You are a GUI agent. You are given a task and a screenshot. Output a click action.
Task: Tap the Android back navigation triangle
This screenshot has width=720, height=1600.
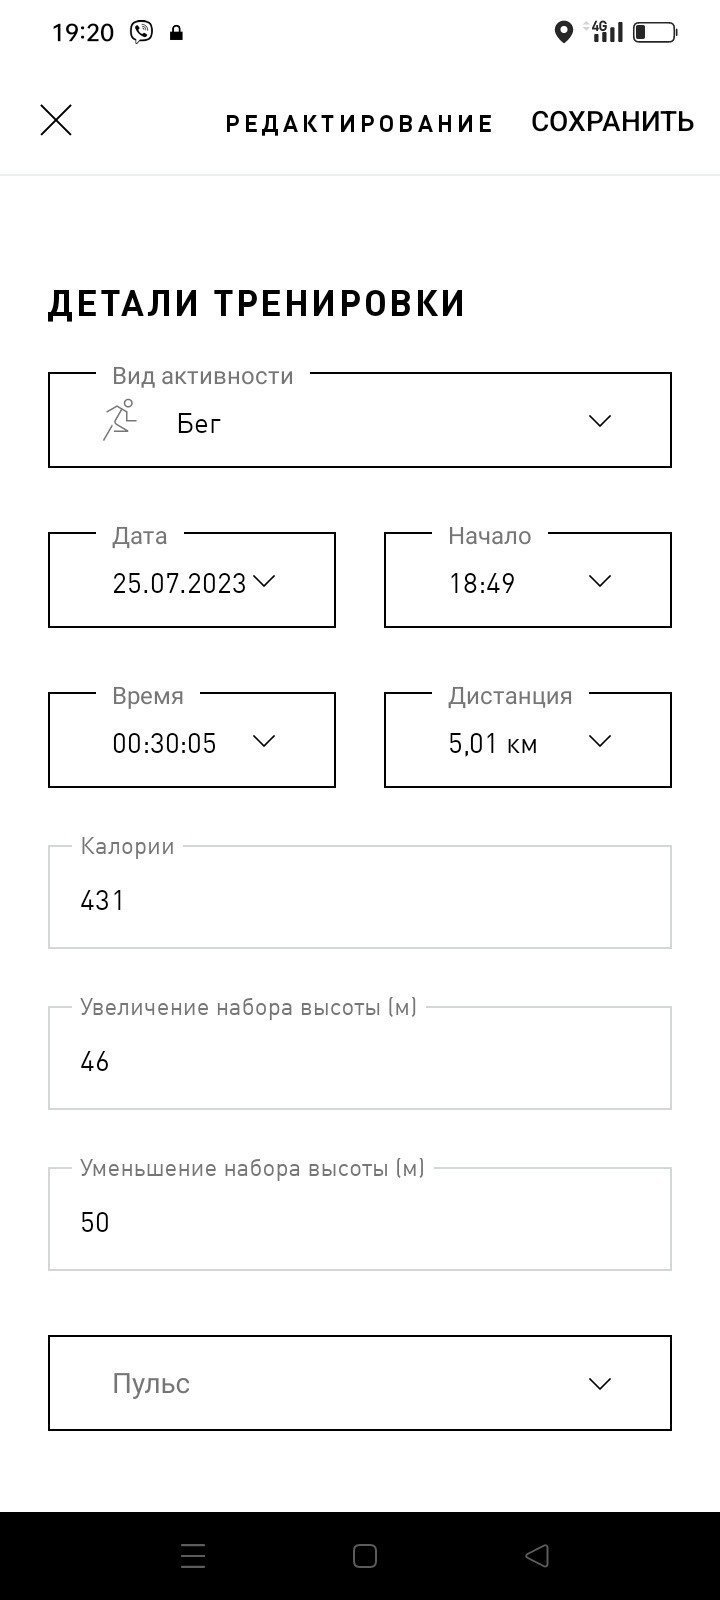(537, 1555)
